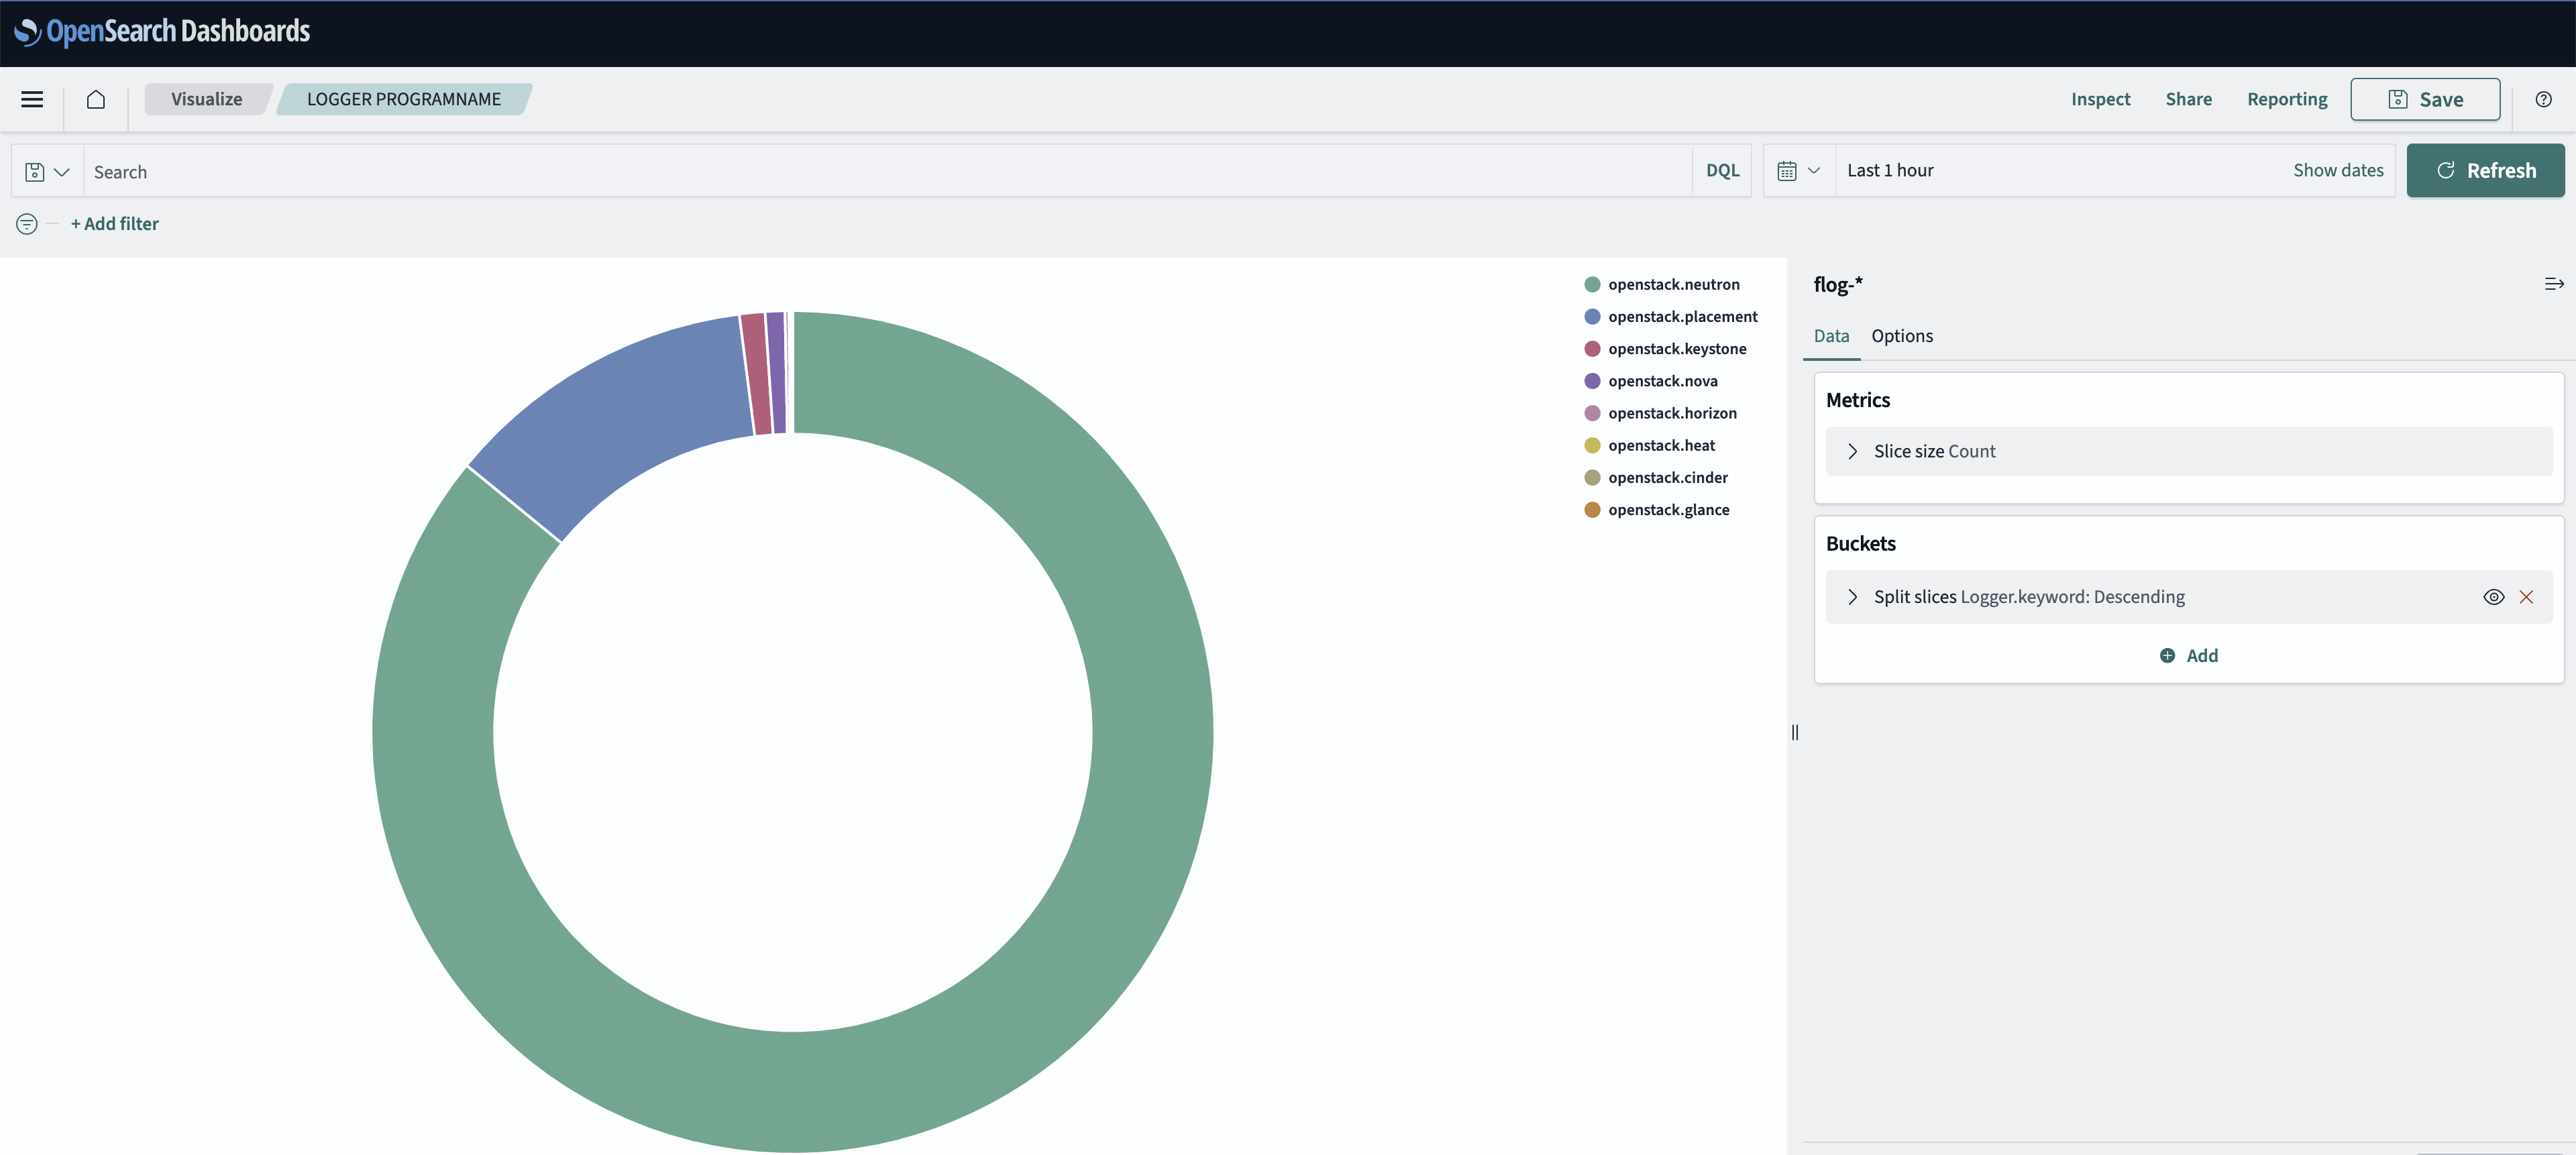The height and width of the screenshot is (1155, 2576).
Task: Go to home via house icon
Action: pyautogui.click(x=96, y=99)
